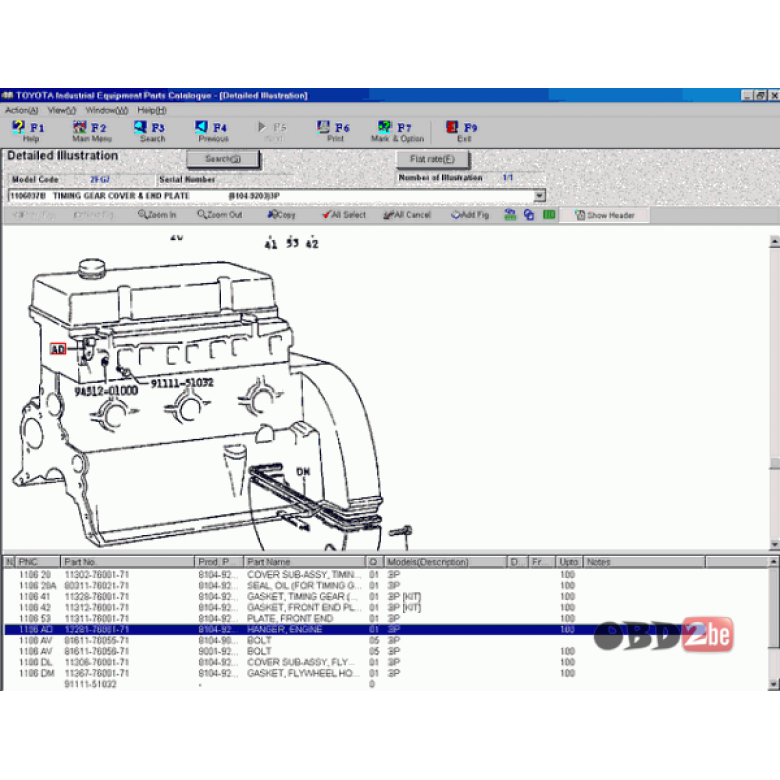Click the illustration vertical scrollbar thumb

point(774,464)
